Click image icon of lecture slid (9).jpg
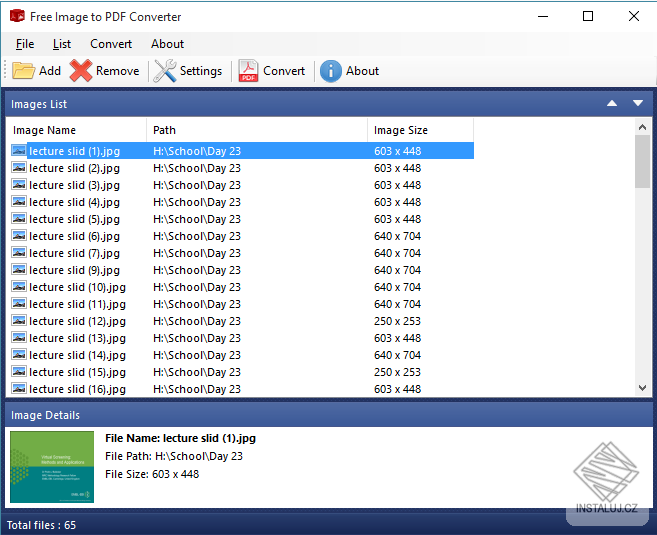 (19, 270)
